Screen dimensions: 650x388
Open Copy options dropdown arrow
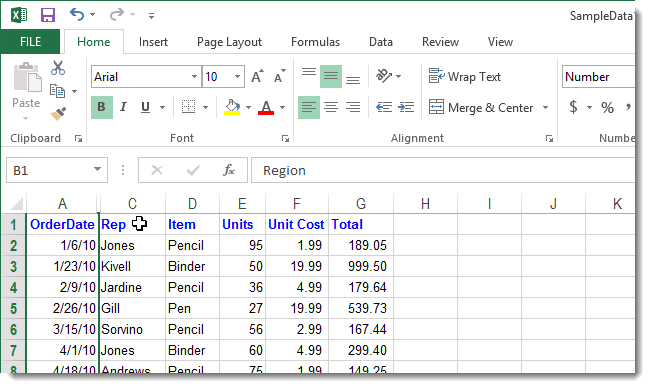pyautogui.click(x=75, y=91)
